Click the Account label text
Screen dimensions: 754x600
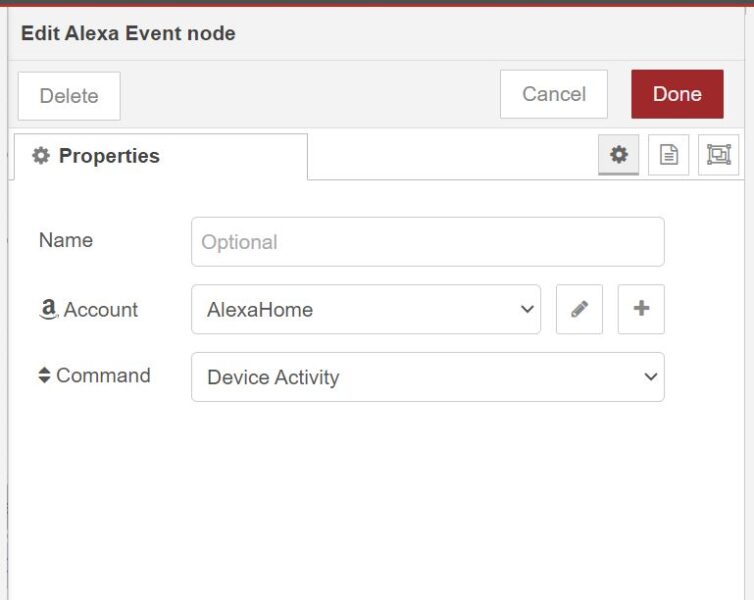[100, 310]
